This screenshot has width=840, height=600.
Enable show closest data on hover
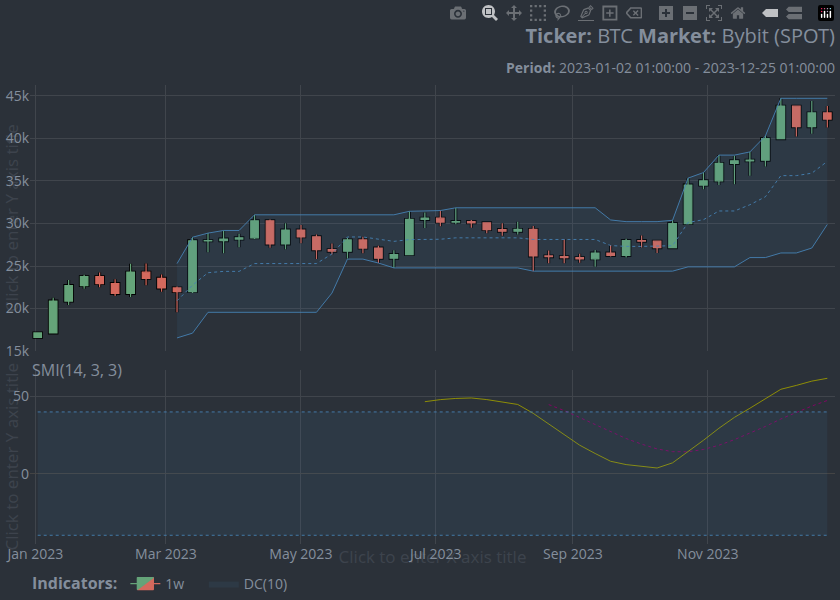[770, 13]
